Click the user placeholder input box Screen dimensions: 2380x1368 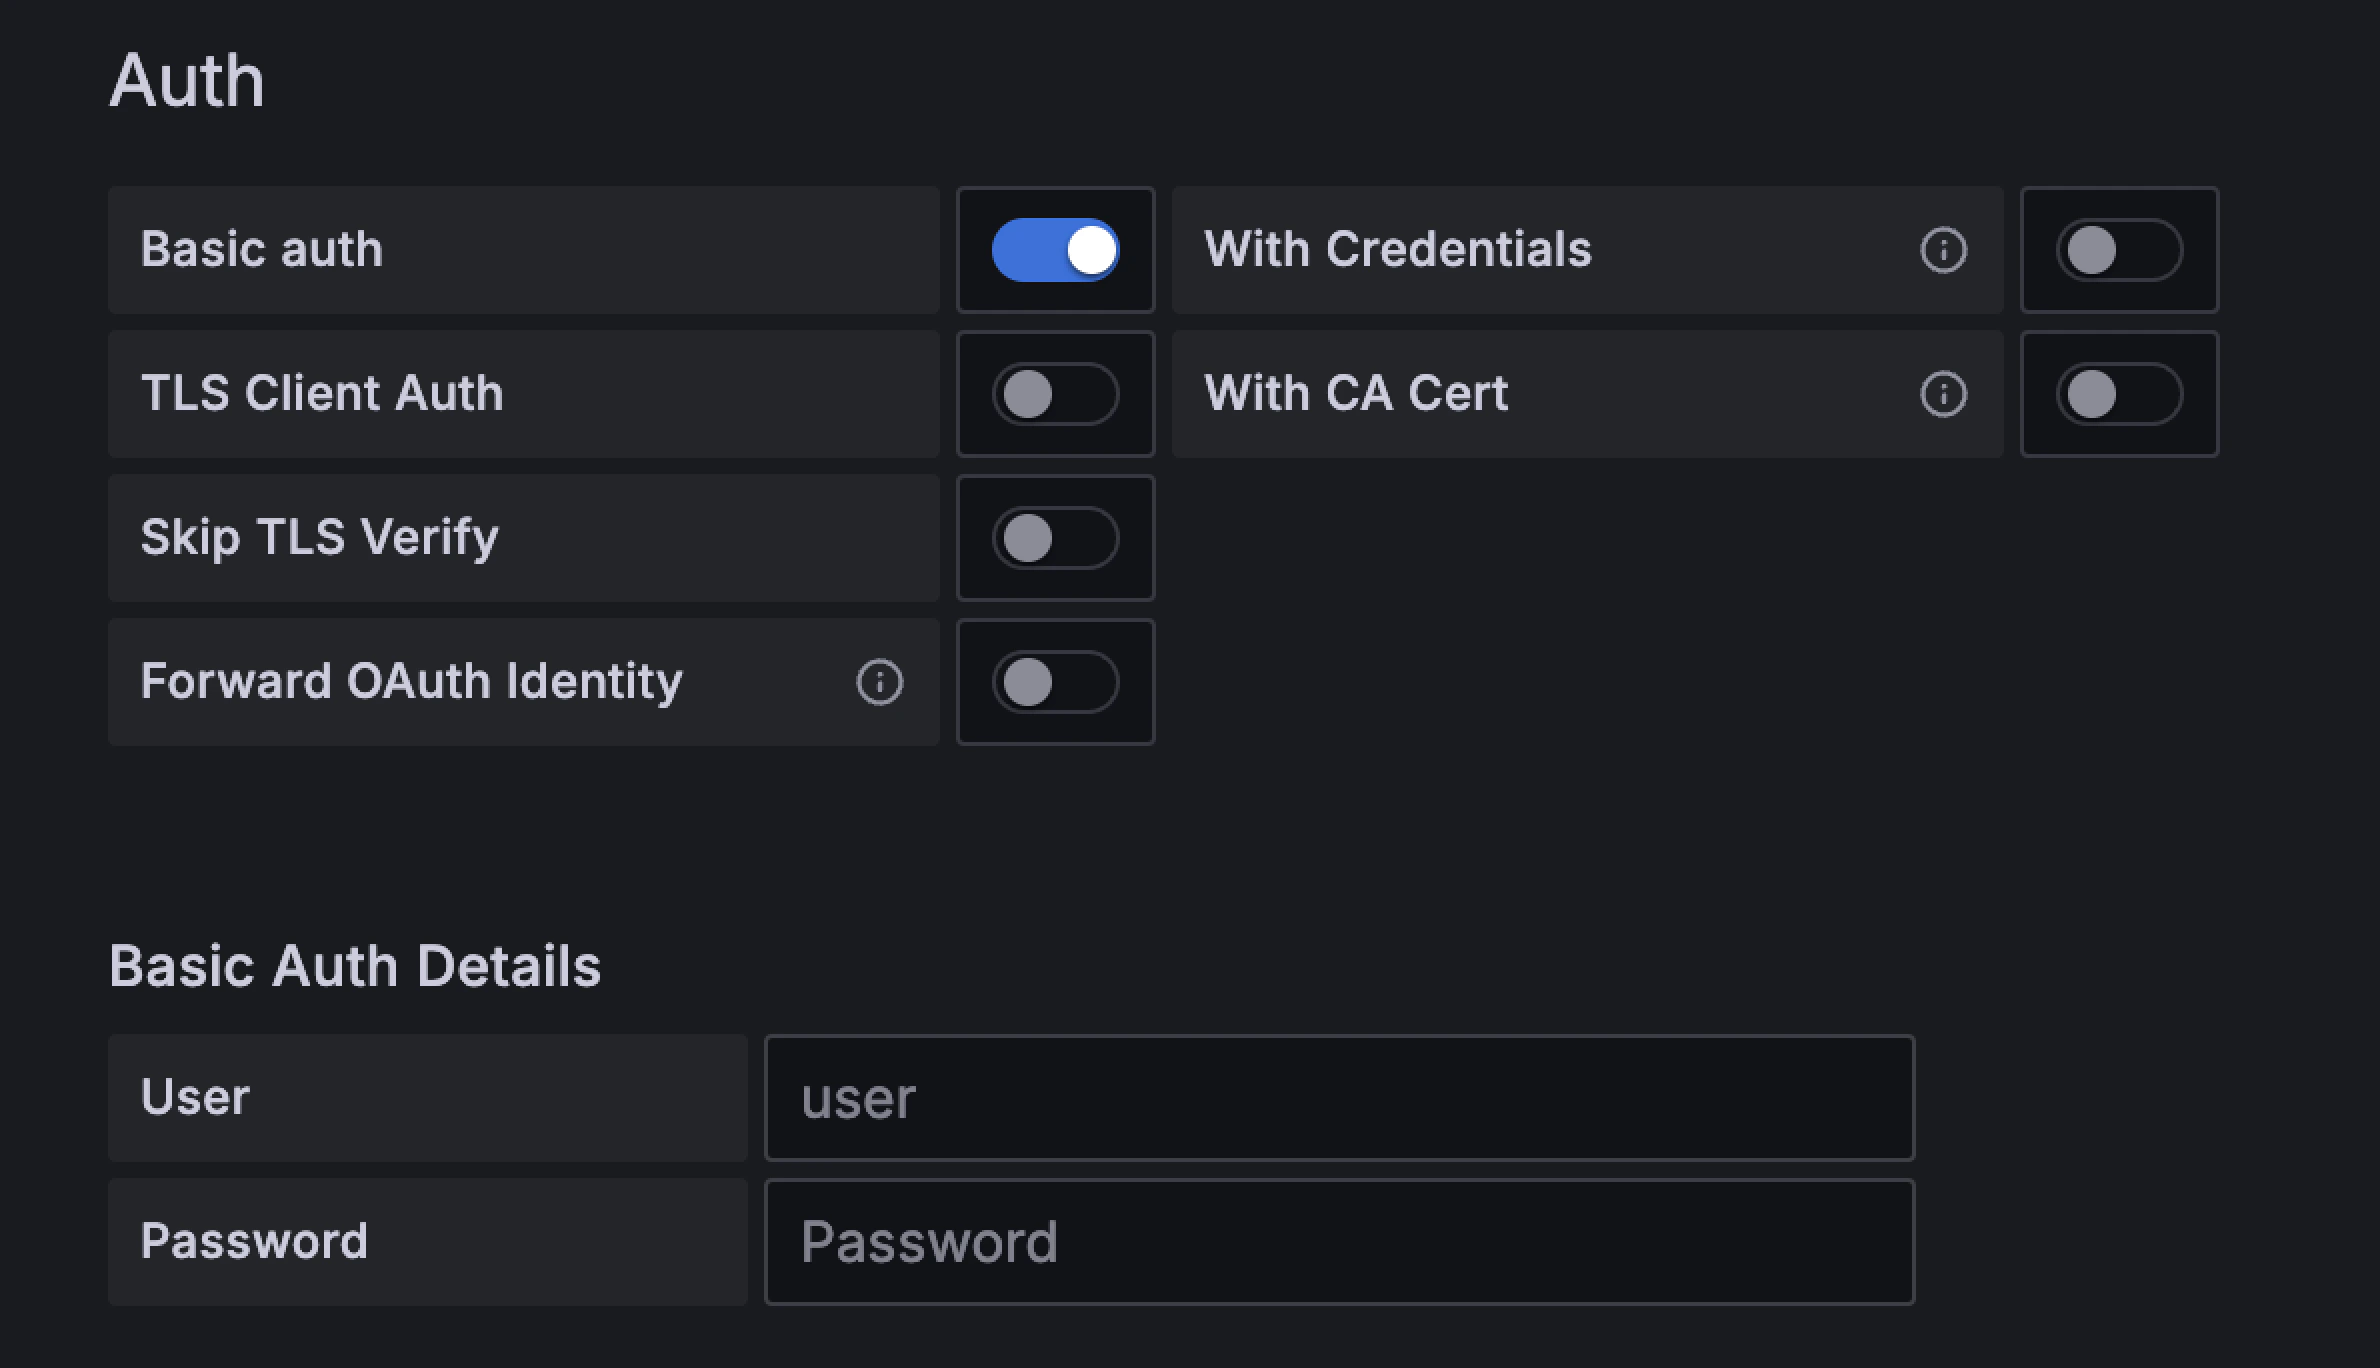[x=1340, y=1097]
